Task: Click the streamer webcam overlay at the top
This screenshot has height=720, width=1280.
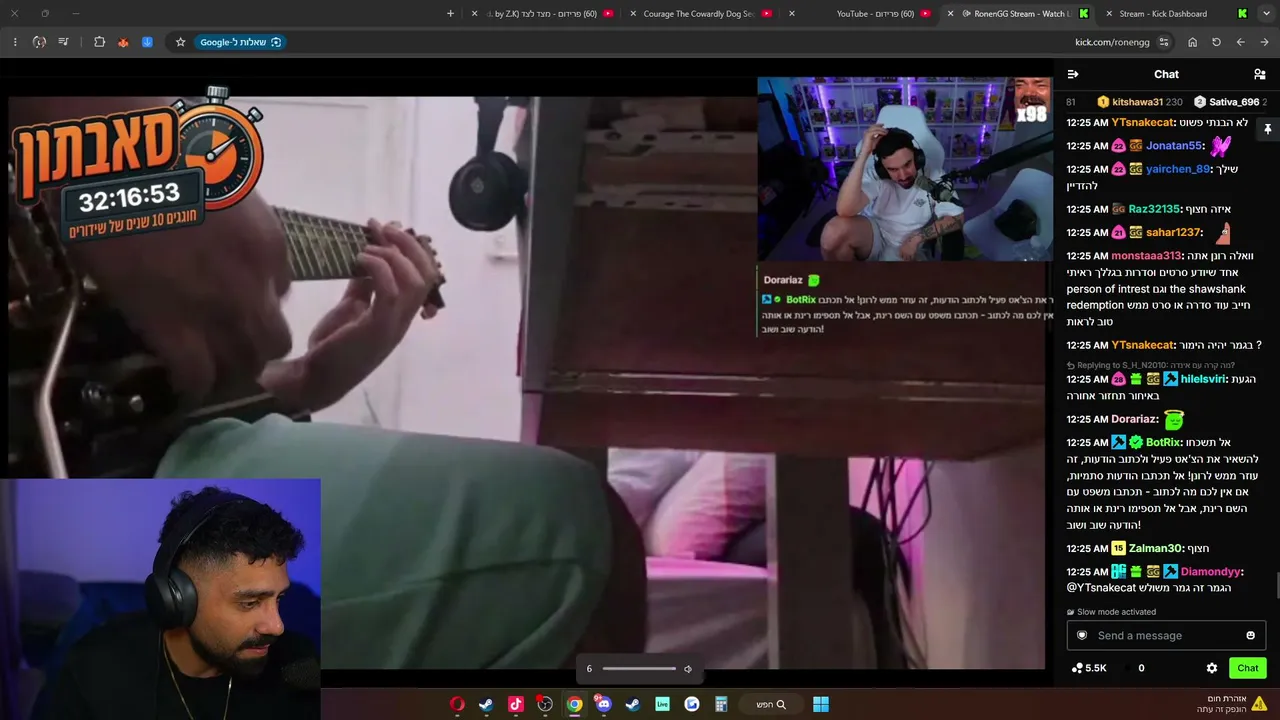Action: click(905, 169)
